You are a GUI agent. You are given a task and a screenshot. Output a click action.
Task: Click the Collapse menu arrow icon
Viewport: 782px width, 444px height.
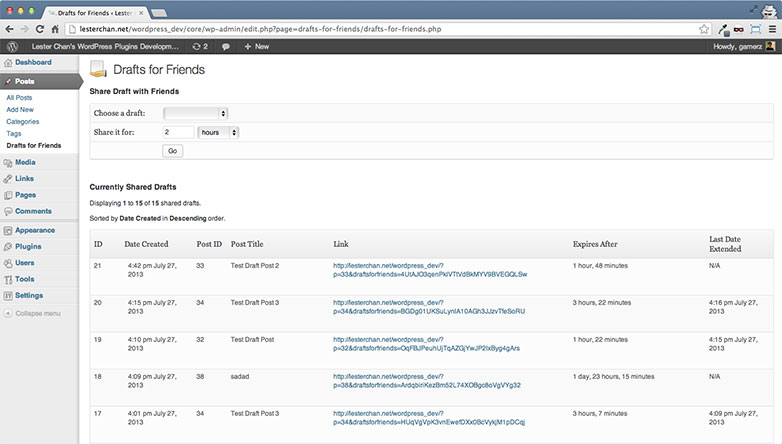(8, 313)
